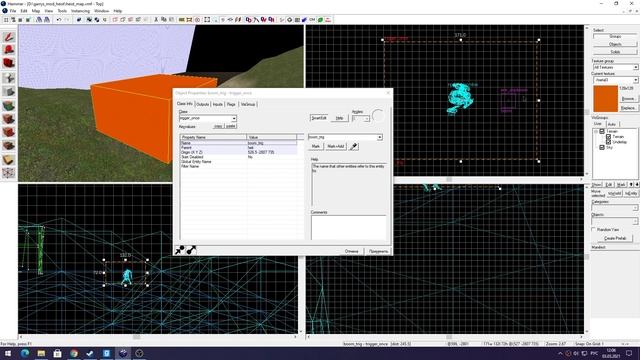Click the orange current texture preview
The image size is (640, 360).
click(605, 99)
